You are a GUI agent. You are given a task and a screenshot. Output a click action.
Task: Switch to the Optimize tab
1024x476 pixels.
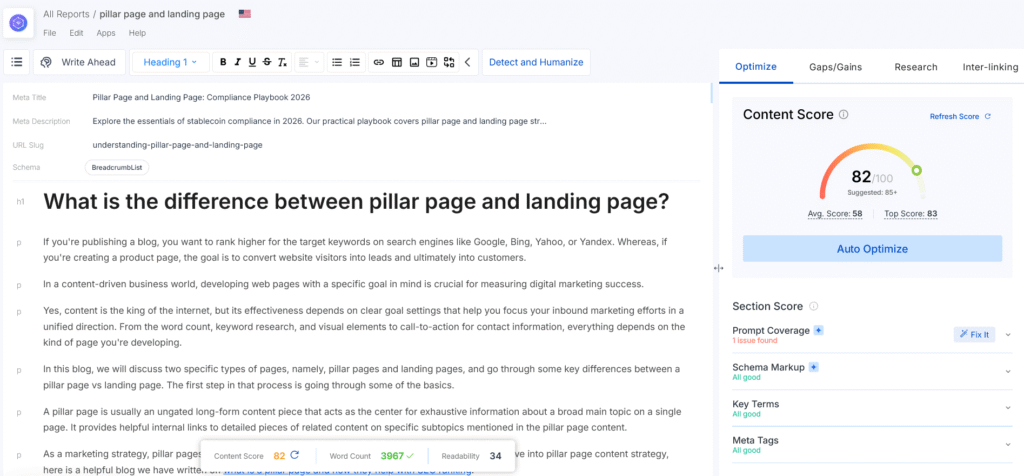(756, 67)
